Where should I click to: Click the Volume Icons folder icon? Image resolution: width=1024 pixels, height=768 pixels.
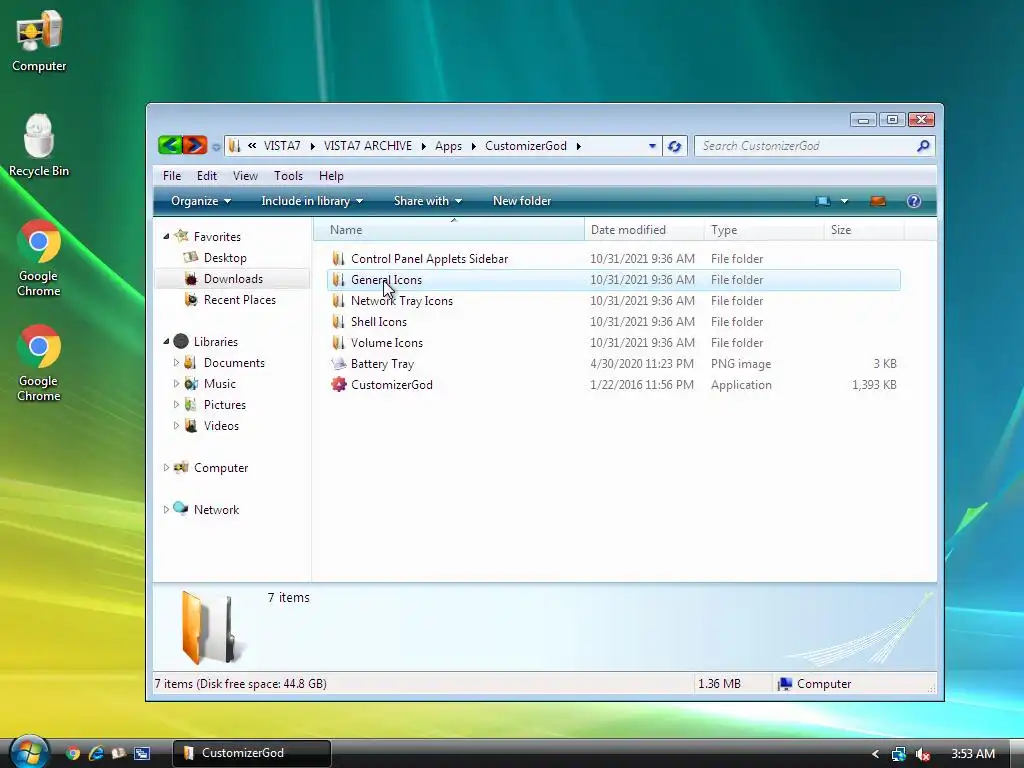(338, 342)
